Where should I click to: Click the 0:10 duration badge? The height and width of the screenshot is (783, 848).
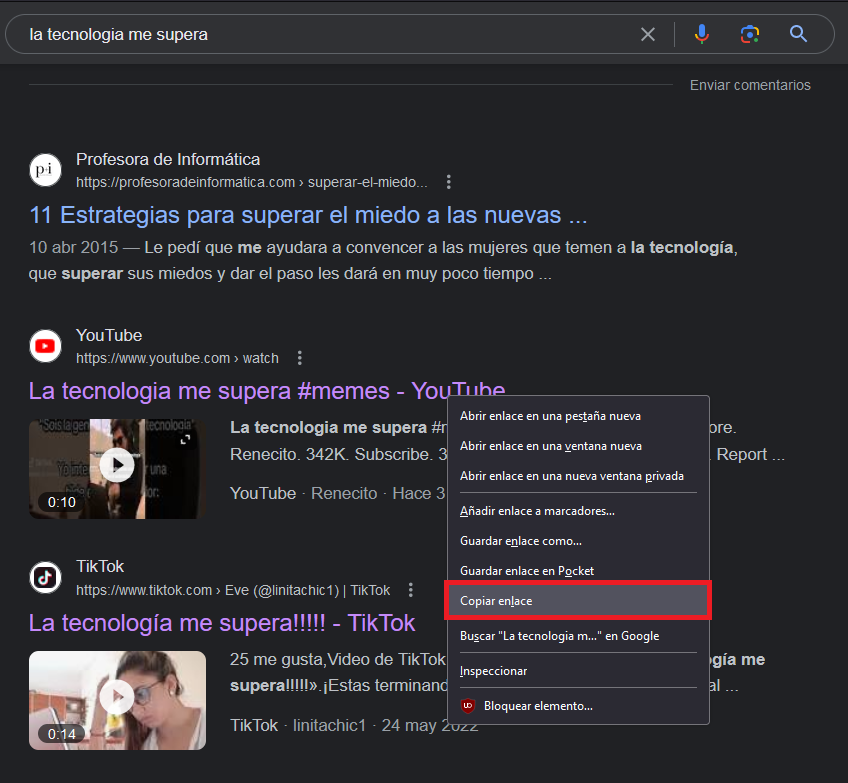(62, 502)
